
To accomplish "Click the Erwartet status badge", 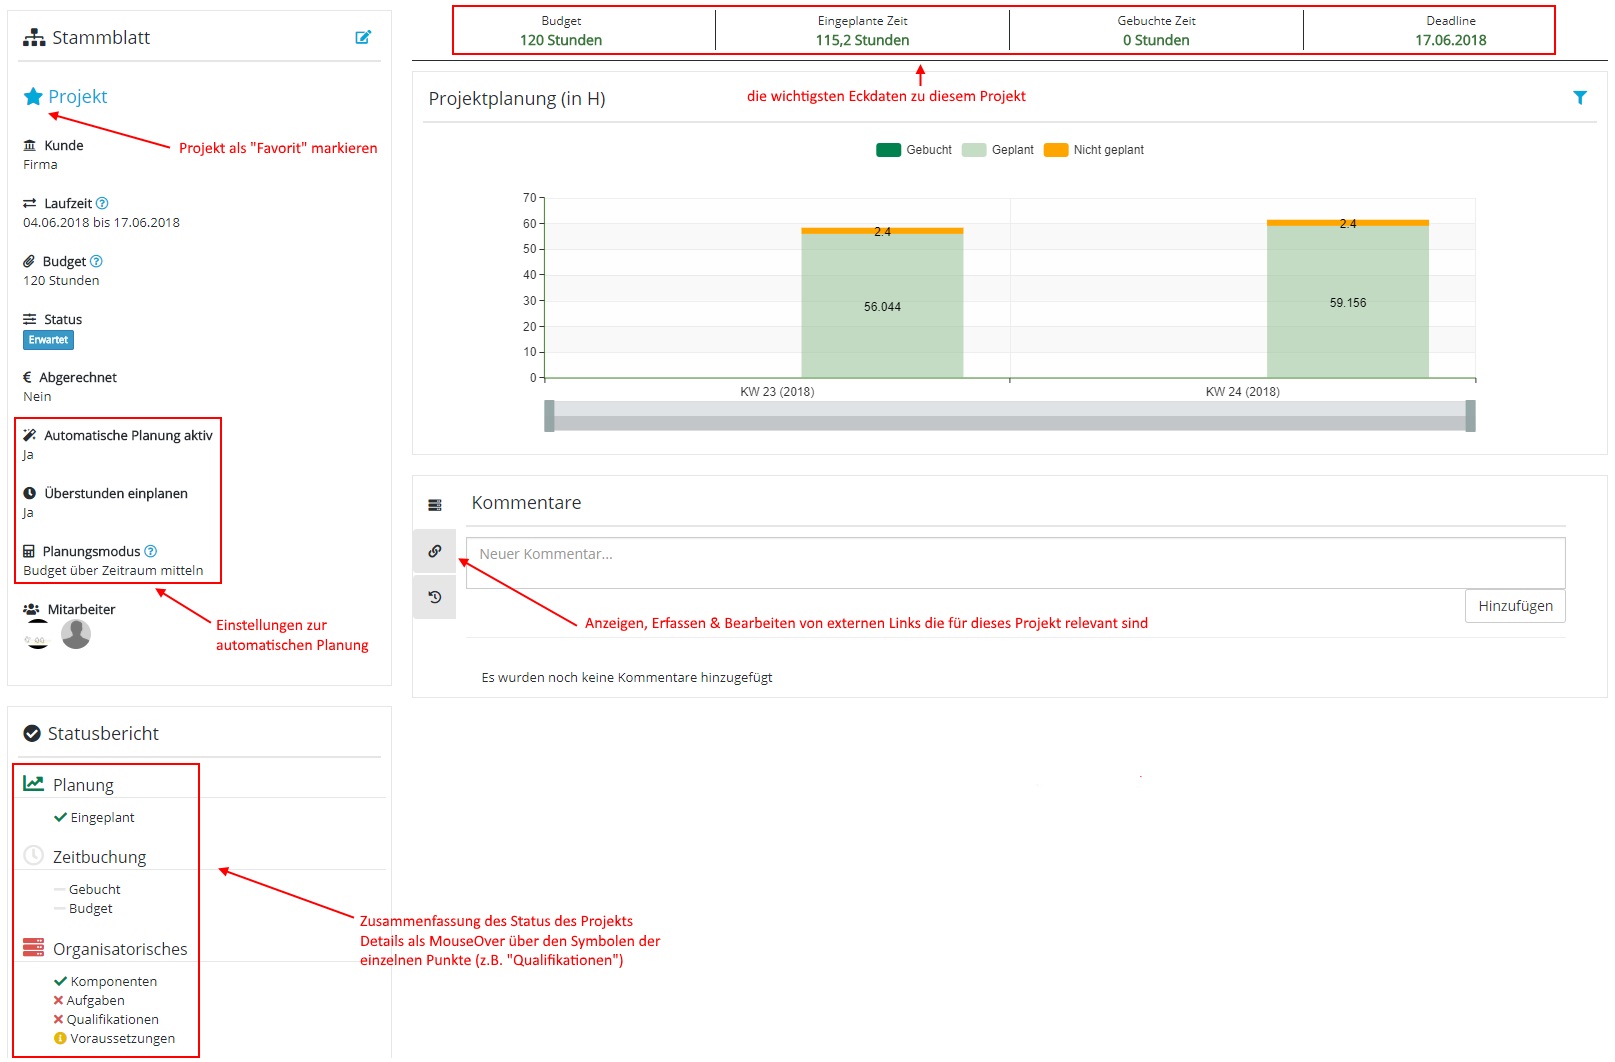I will (48, 340).
